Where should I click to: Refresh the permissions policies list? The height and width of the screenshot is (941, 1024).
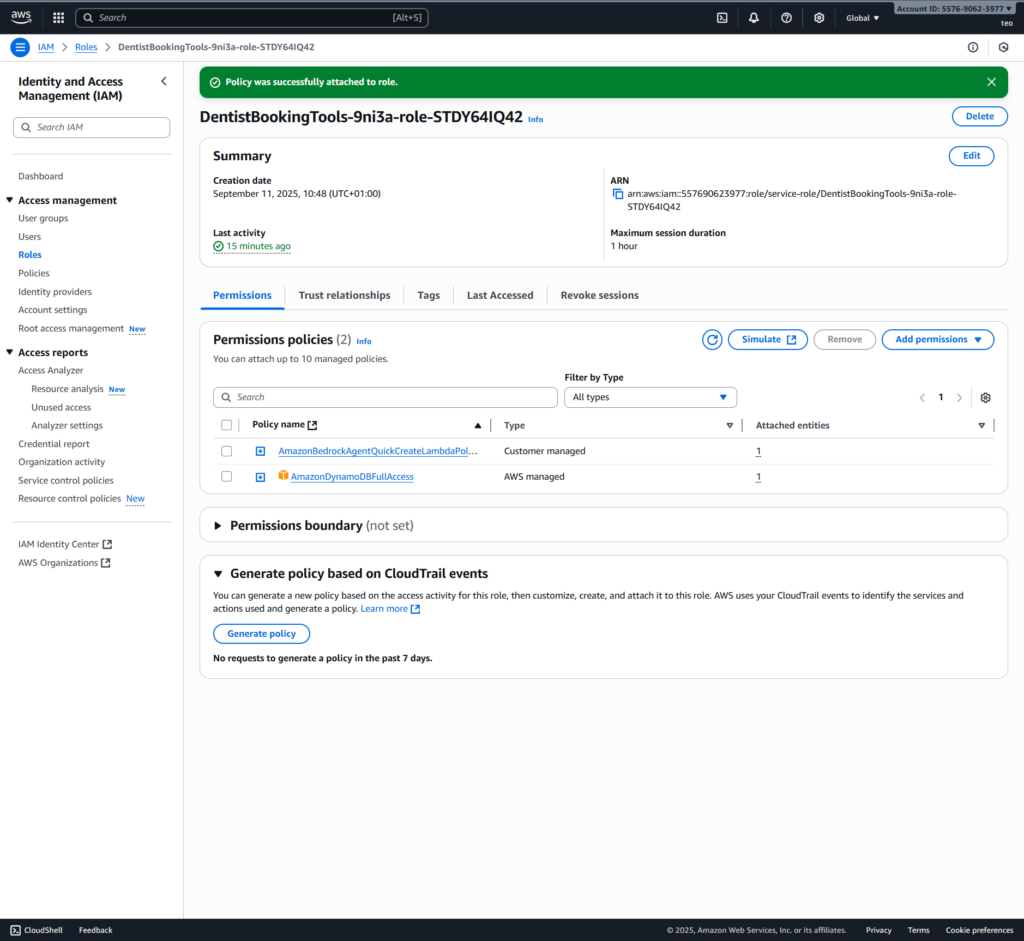pos(712,340)
